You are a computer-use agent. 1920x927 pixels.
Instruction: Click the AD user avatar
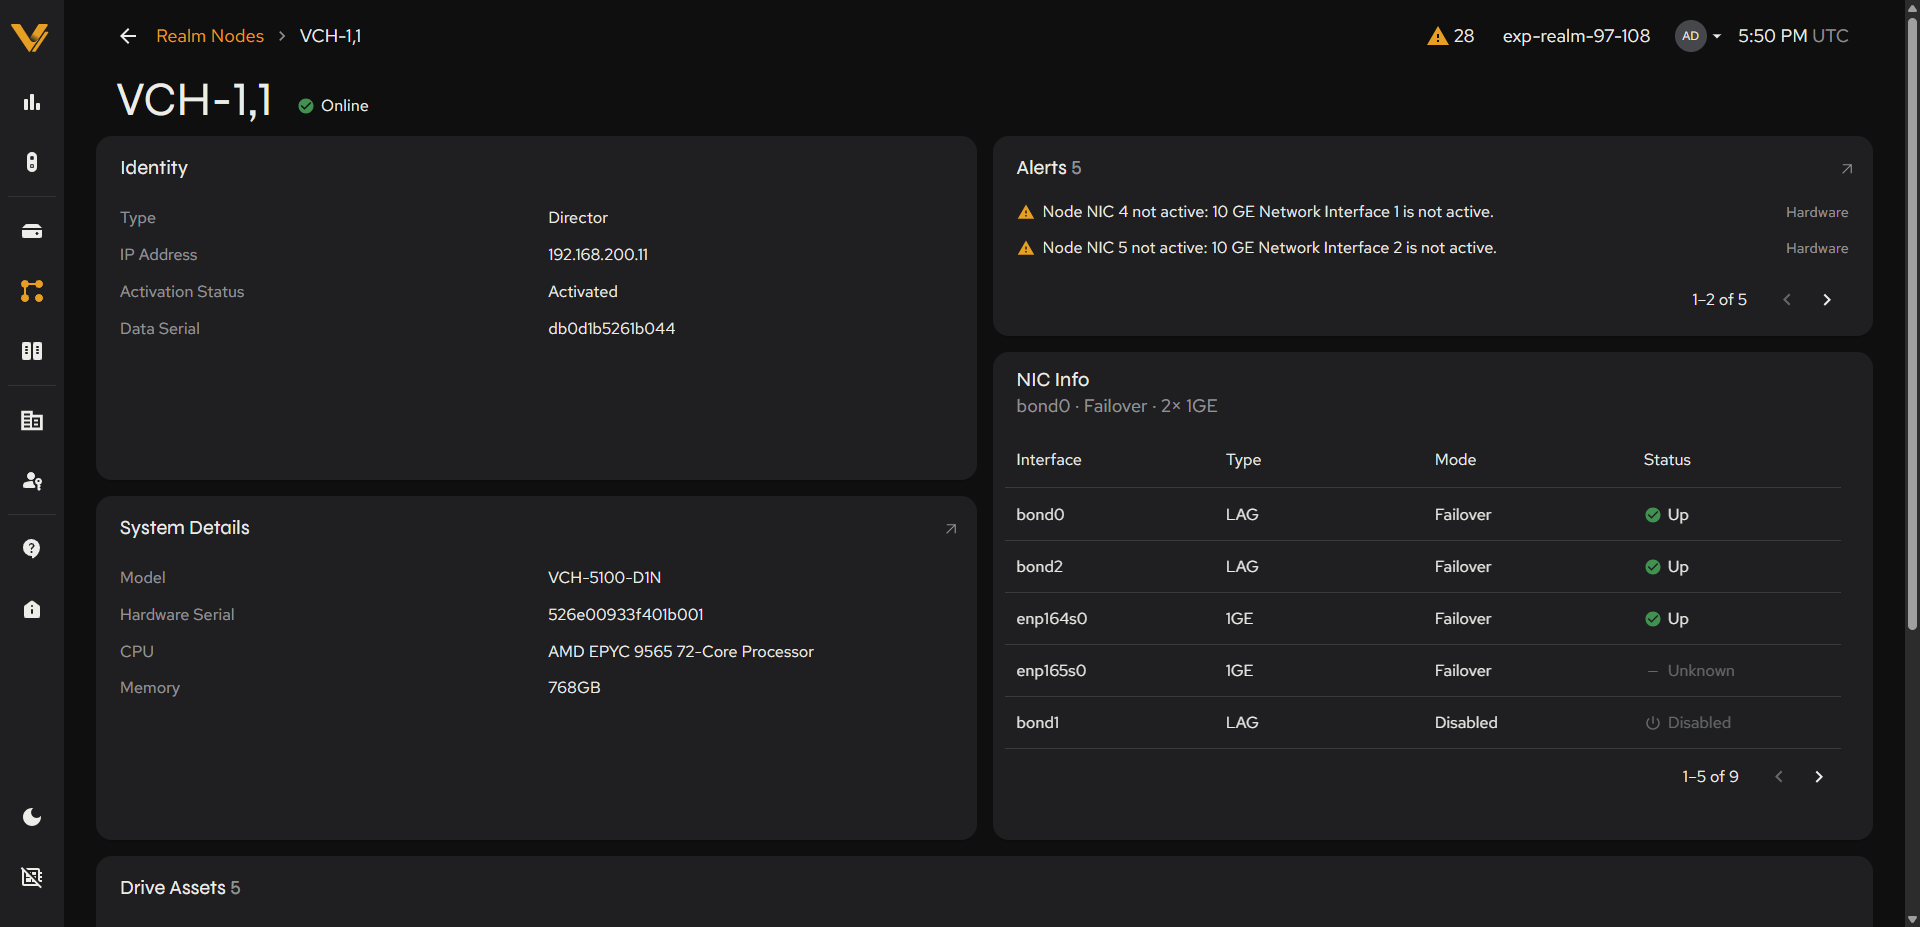1690,36
